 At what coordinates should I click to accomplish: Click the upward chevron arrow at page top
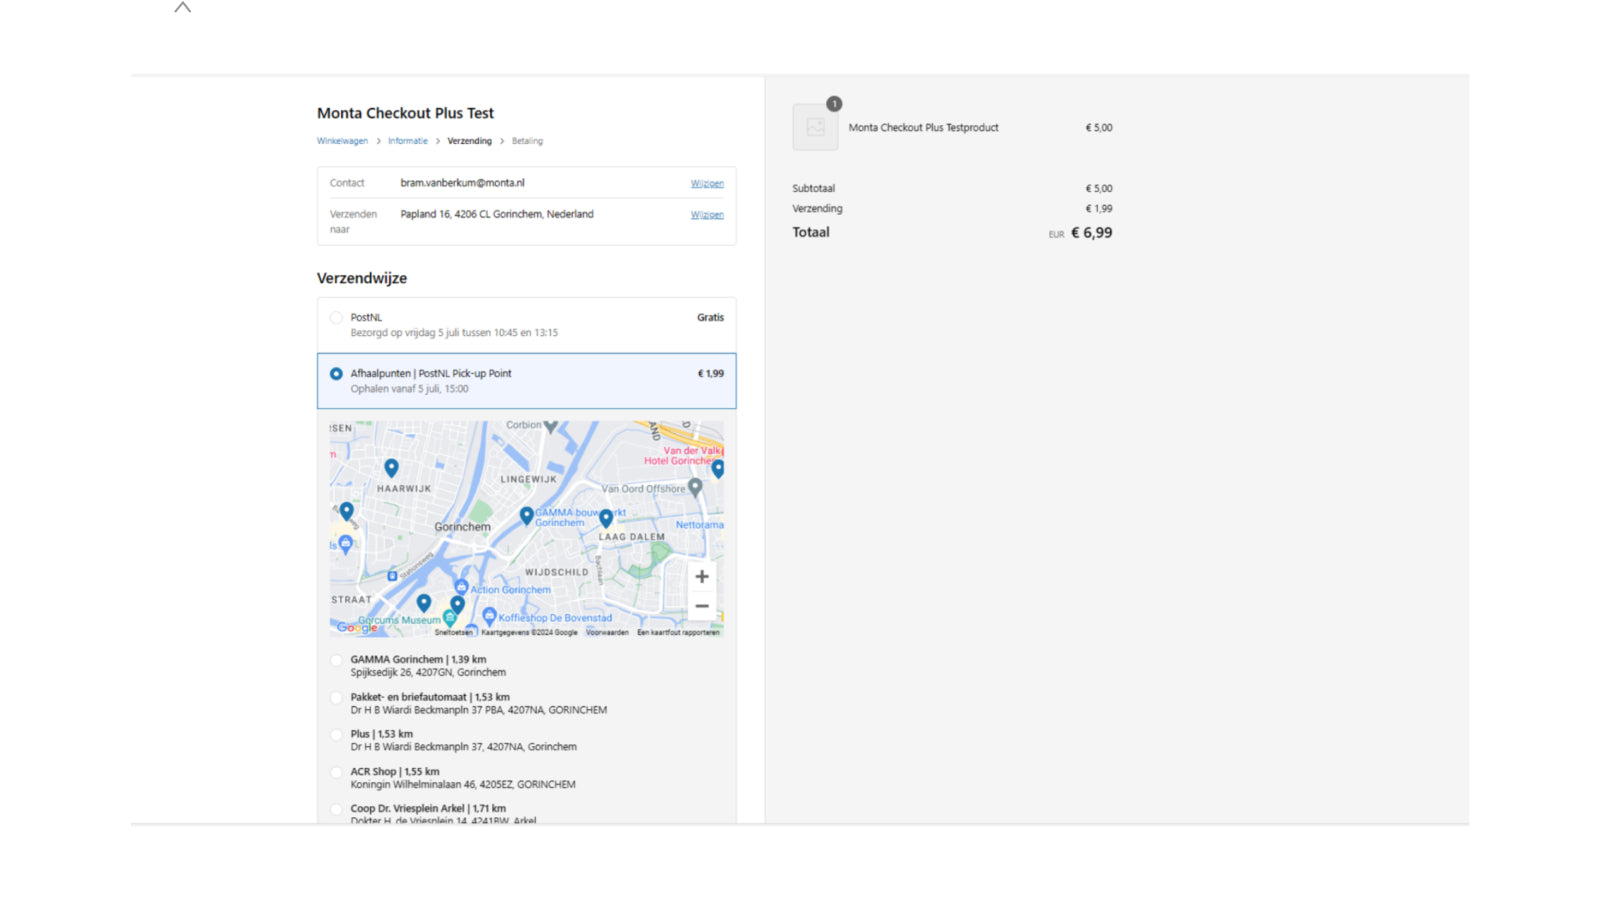point(182,7)
